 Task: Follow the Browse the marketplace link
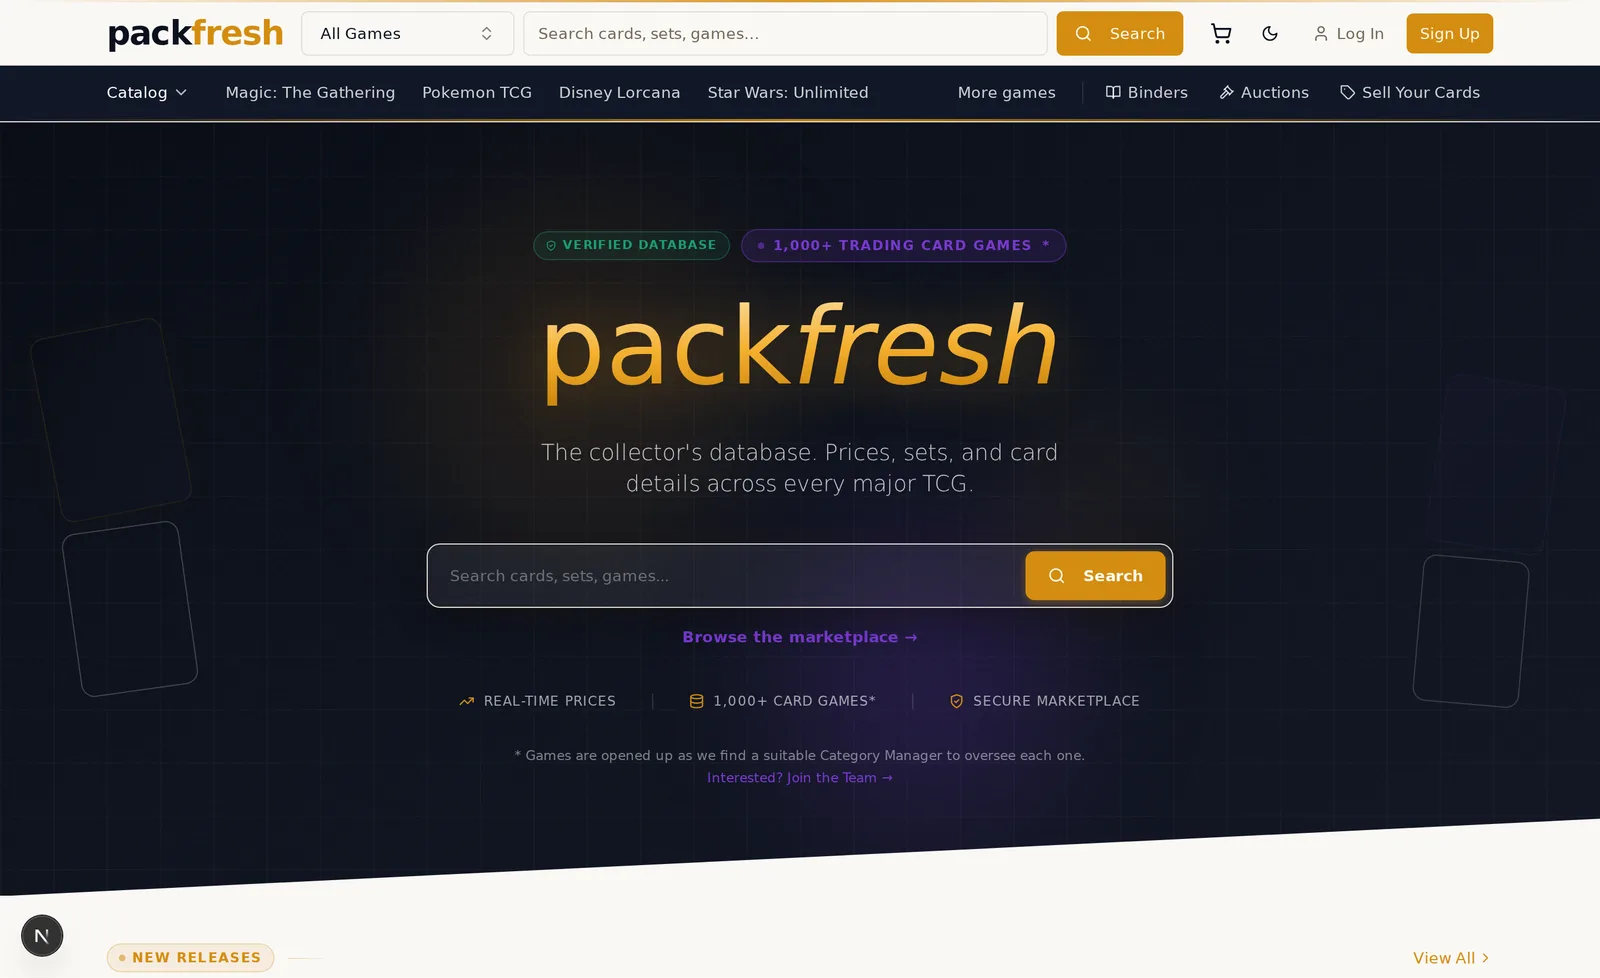(800, 638)
